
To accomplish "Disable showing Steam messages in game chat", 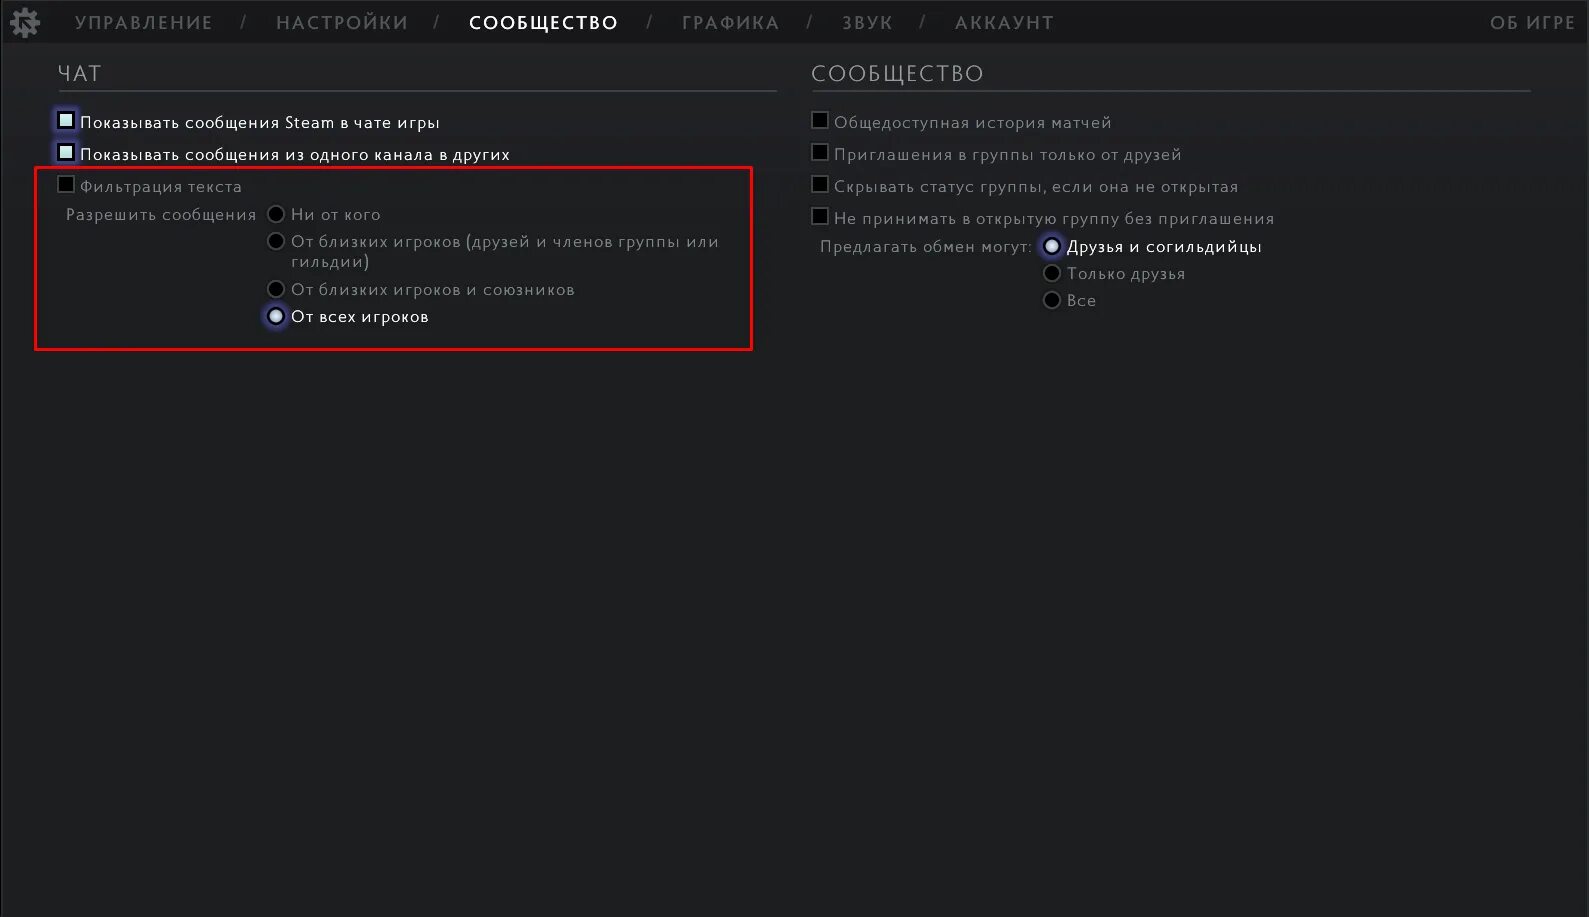I will tap(66, 121).
